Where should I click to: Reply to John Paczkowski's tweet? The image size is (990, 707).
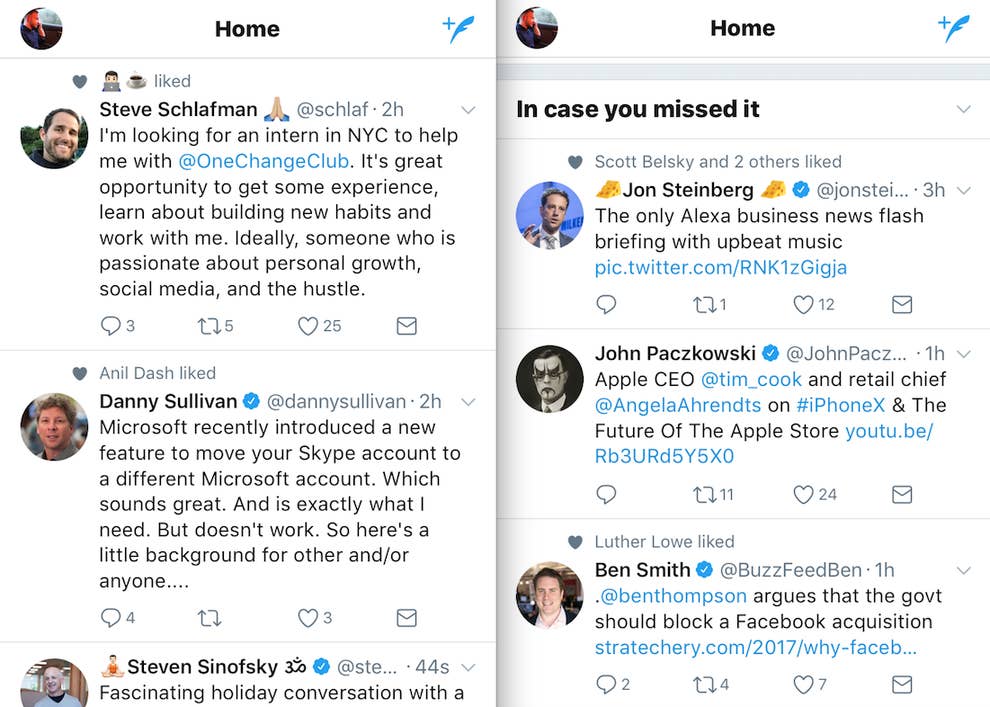(606, 494)
